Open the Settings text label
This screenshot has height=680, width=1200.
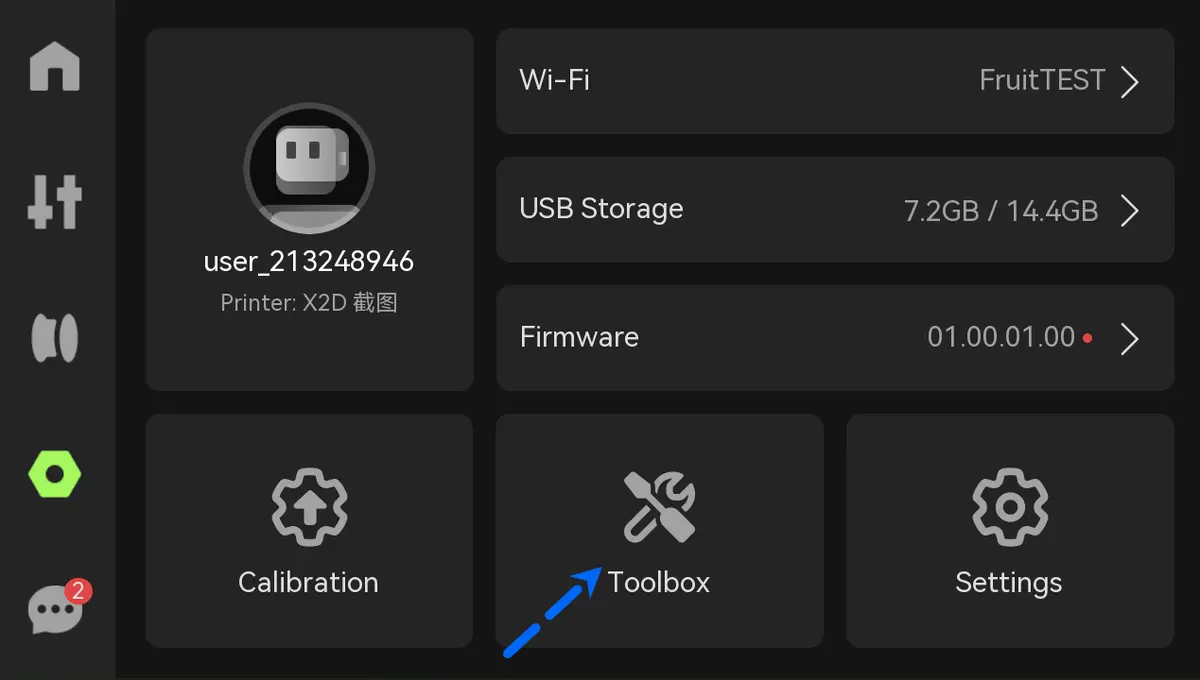(1008, 582)
